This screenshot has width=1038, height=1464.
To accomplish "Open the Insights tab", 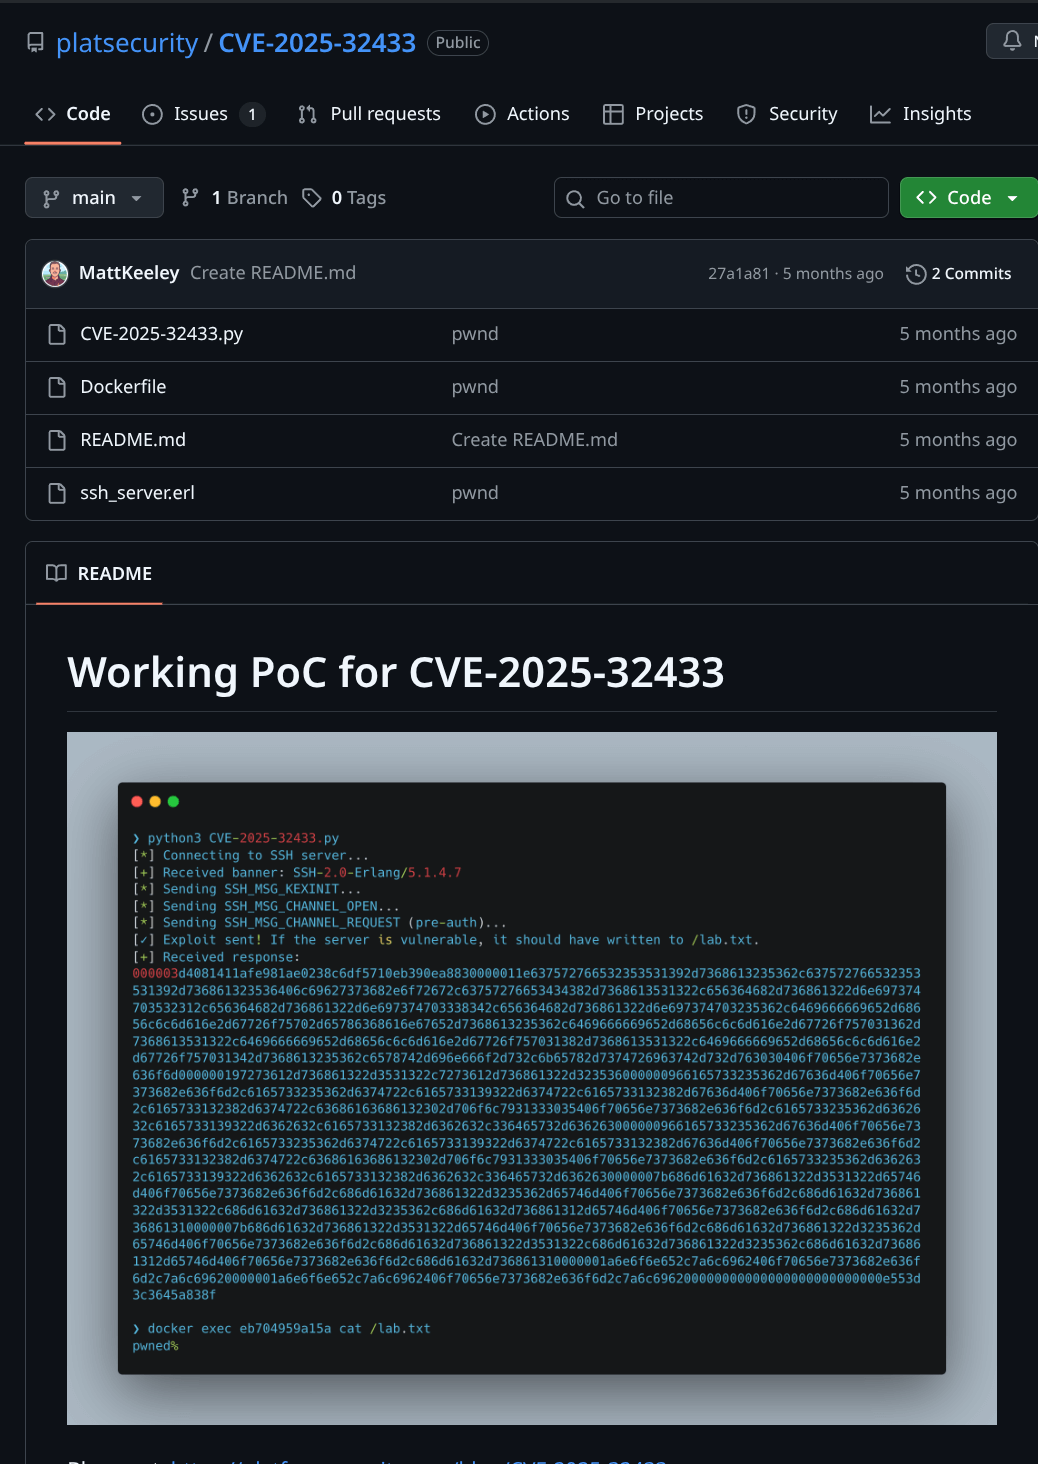I will 921,114.
